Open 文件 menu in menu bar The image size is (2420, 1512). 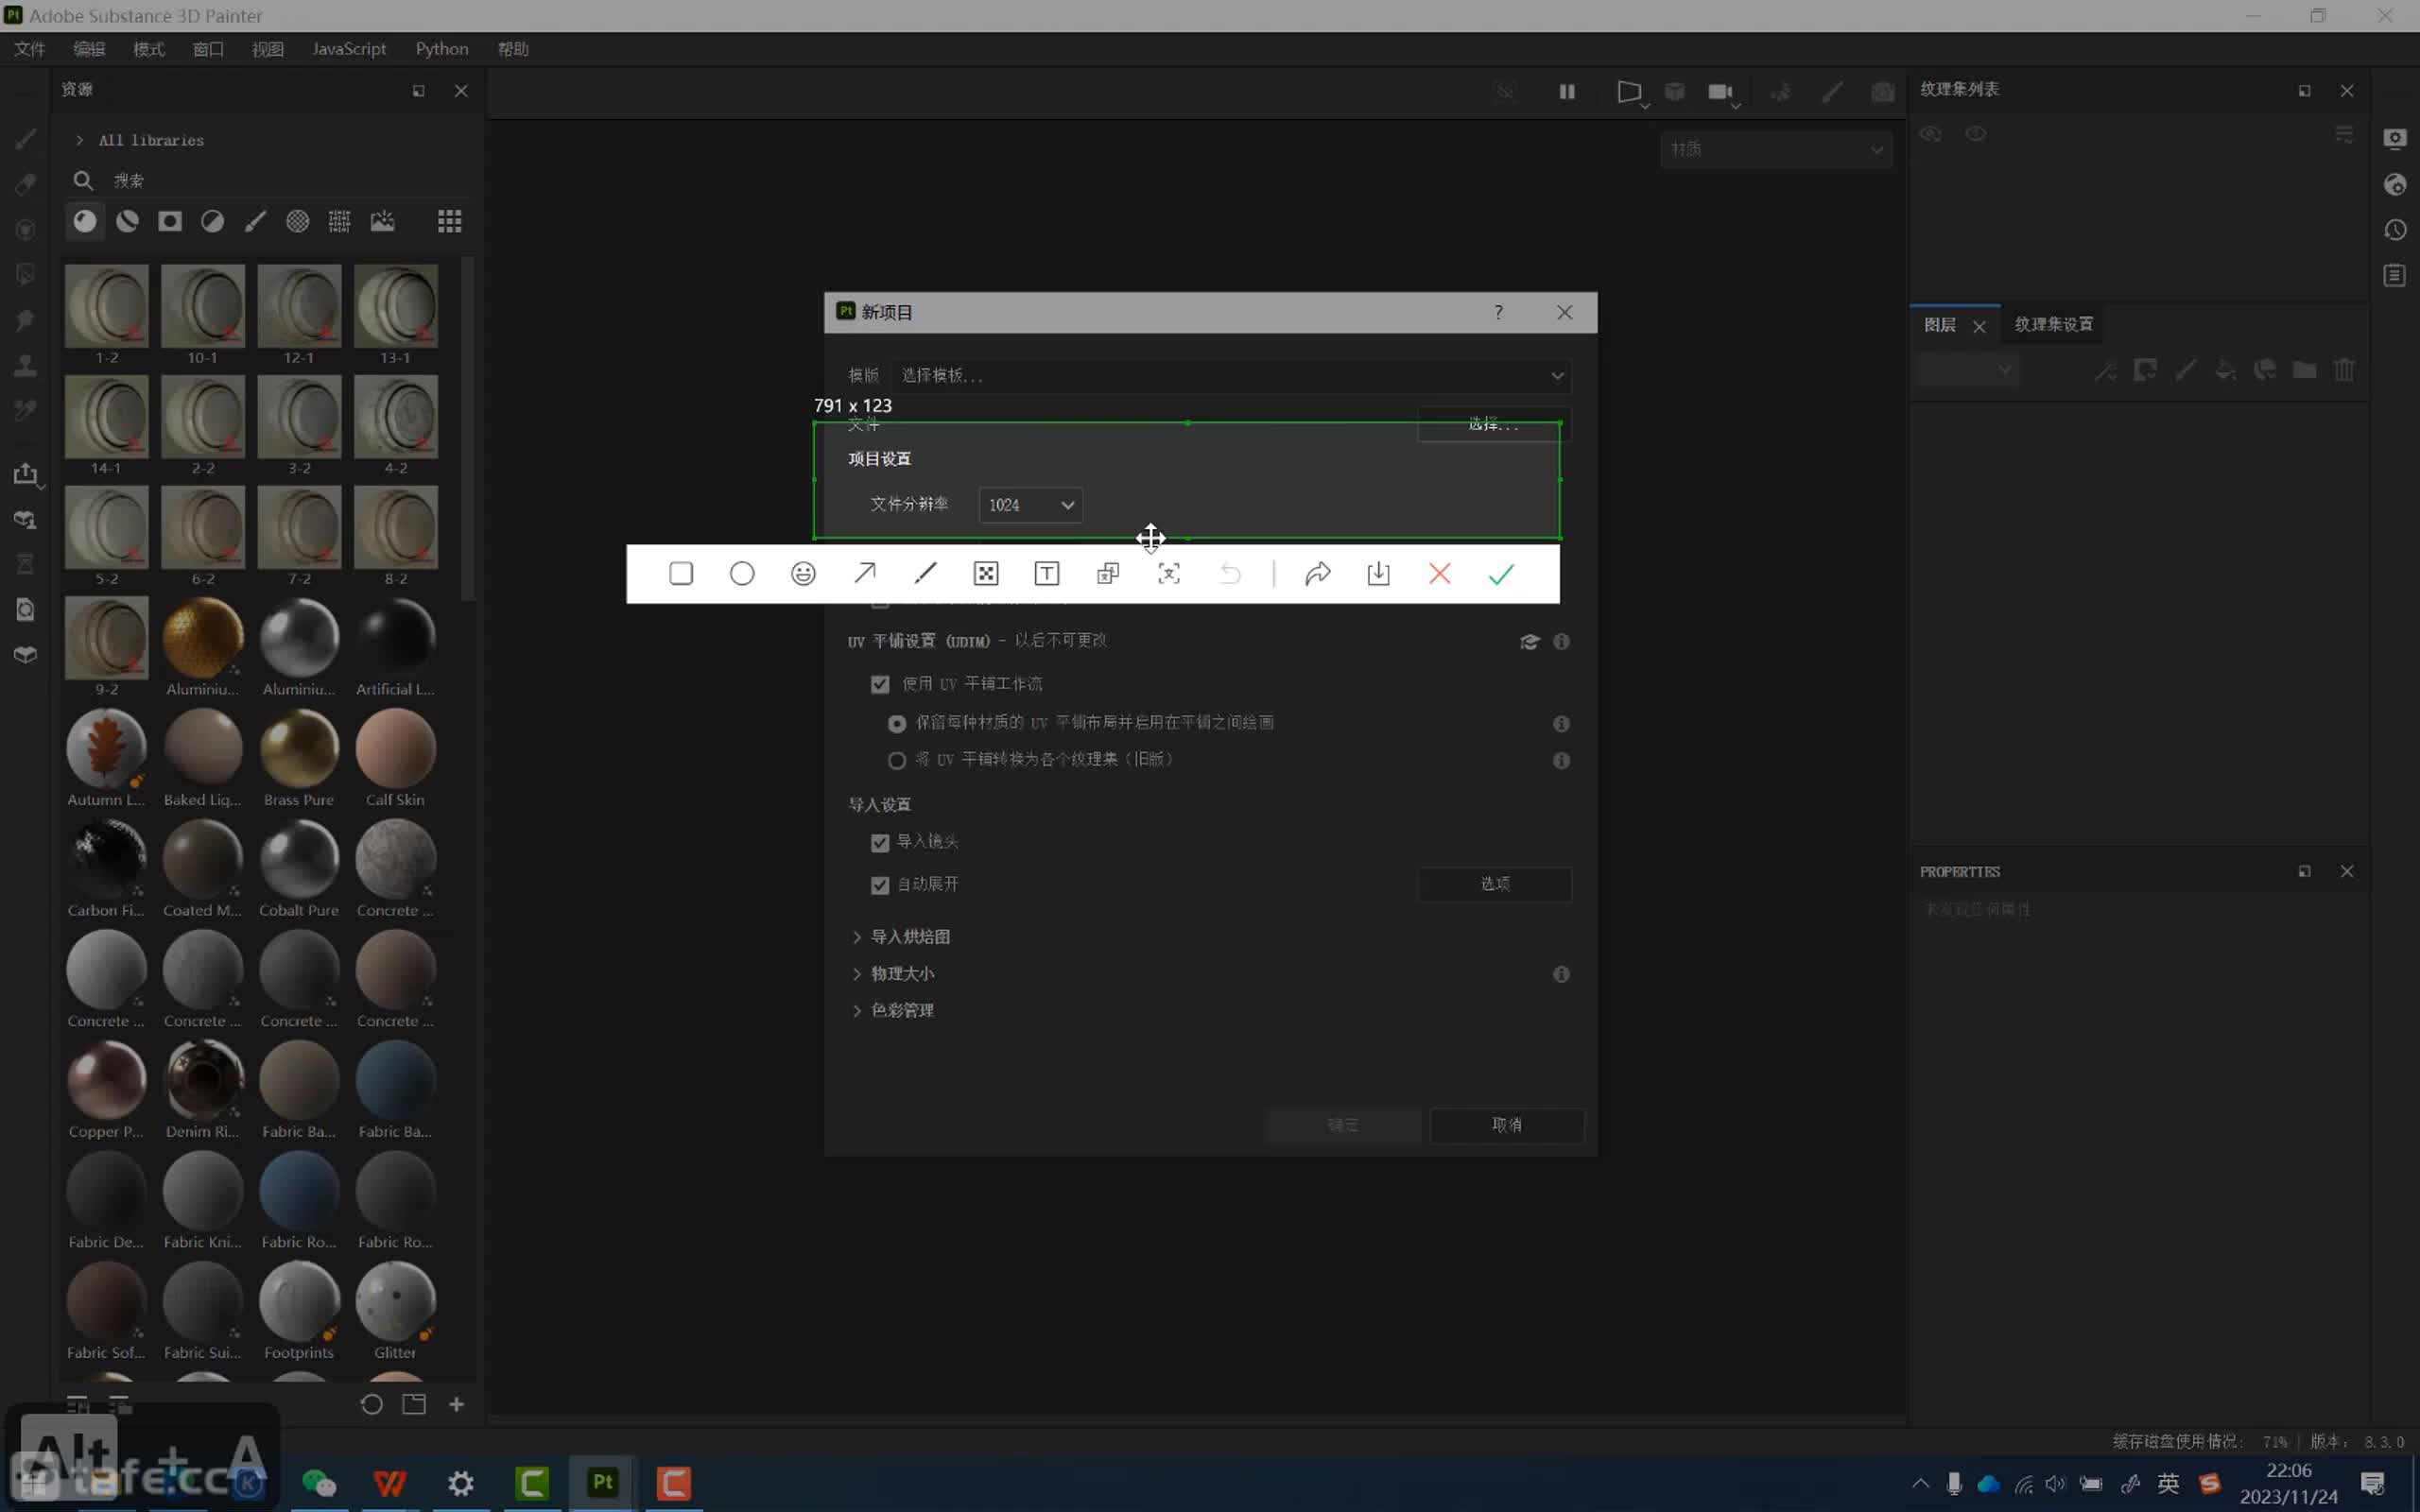coord(29,49)
